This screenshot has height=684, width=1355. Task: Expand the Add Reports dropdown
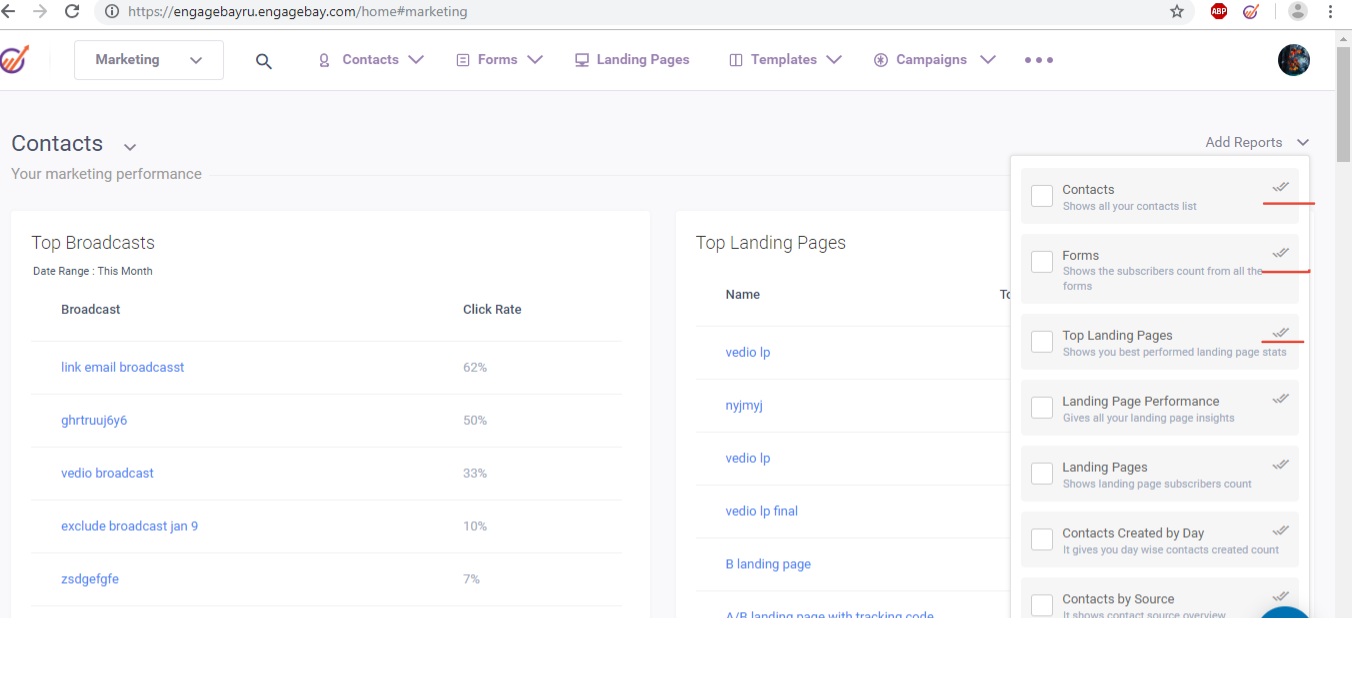coord(1256,143)
